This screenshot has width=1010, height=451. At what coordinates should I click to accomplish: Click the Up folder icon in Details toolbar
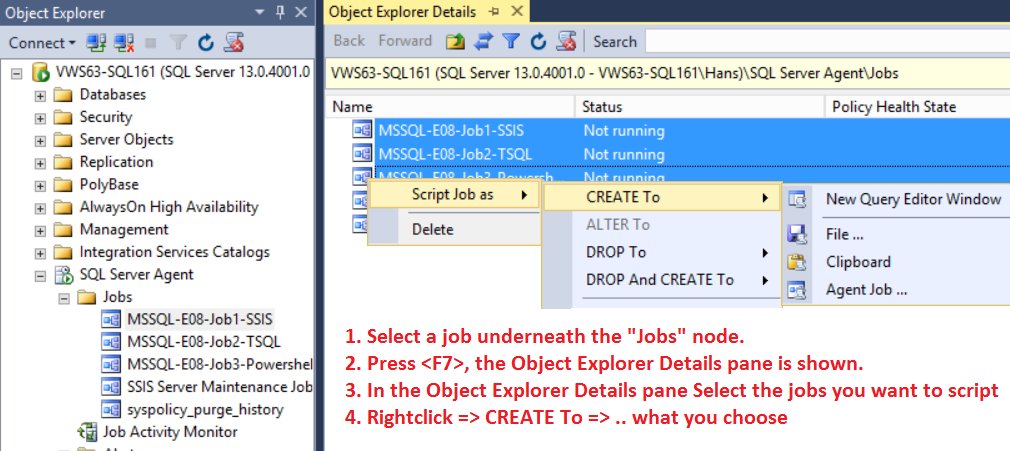point(455,41)
